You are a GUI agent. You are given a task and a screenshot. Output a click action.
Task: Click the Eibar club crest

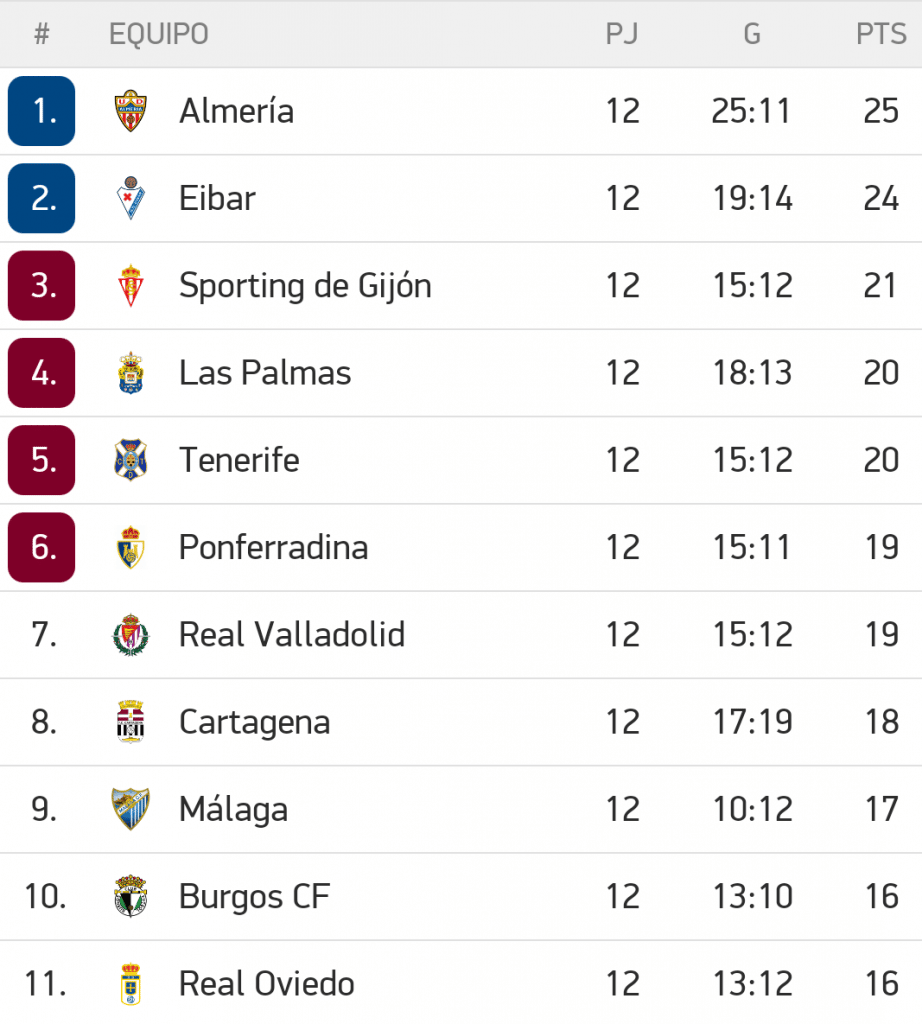click(x=131, y=198)
